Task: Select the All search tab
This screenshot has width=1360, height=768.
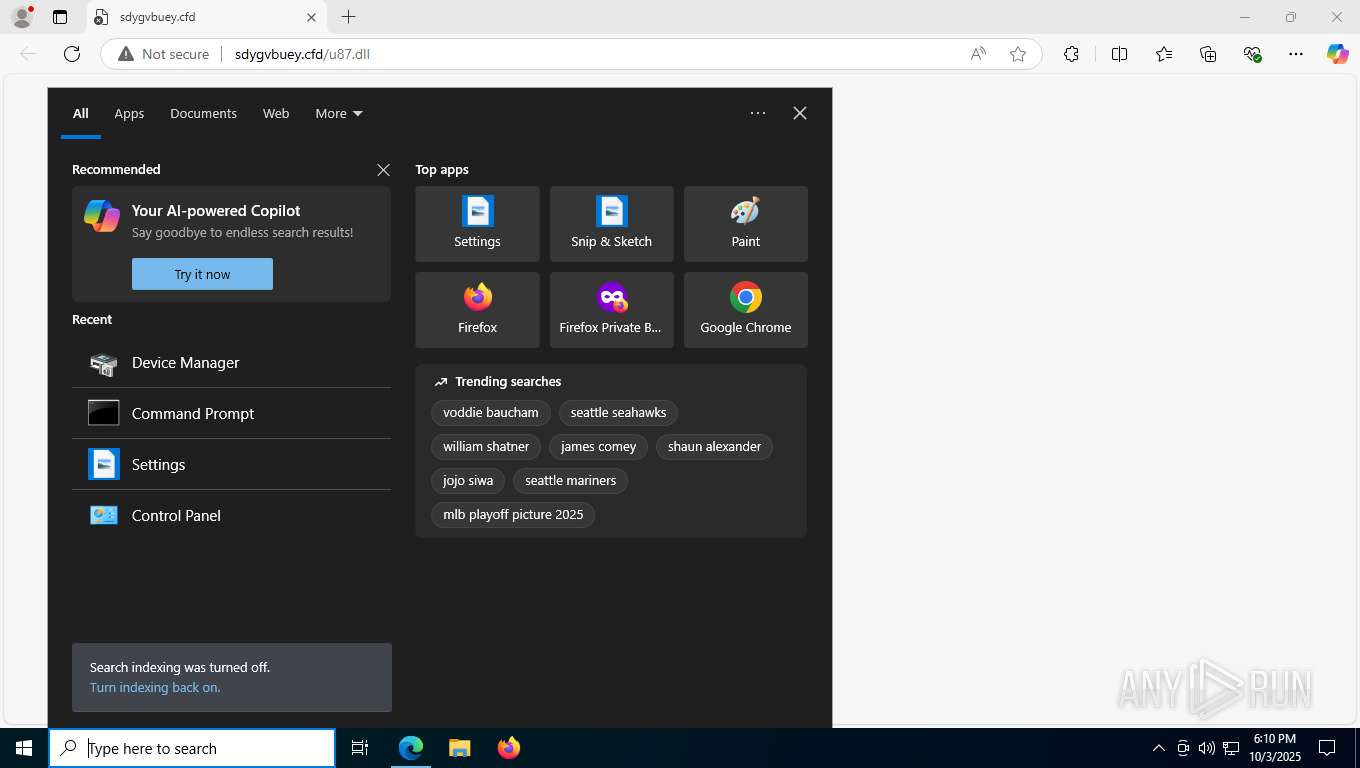Action: pos(81,114)
